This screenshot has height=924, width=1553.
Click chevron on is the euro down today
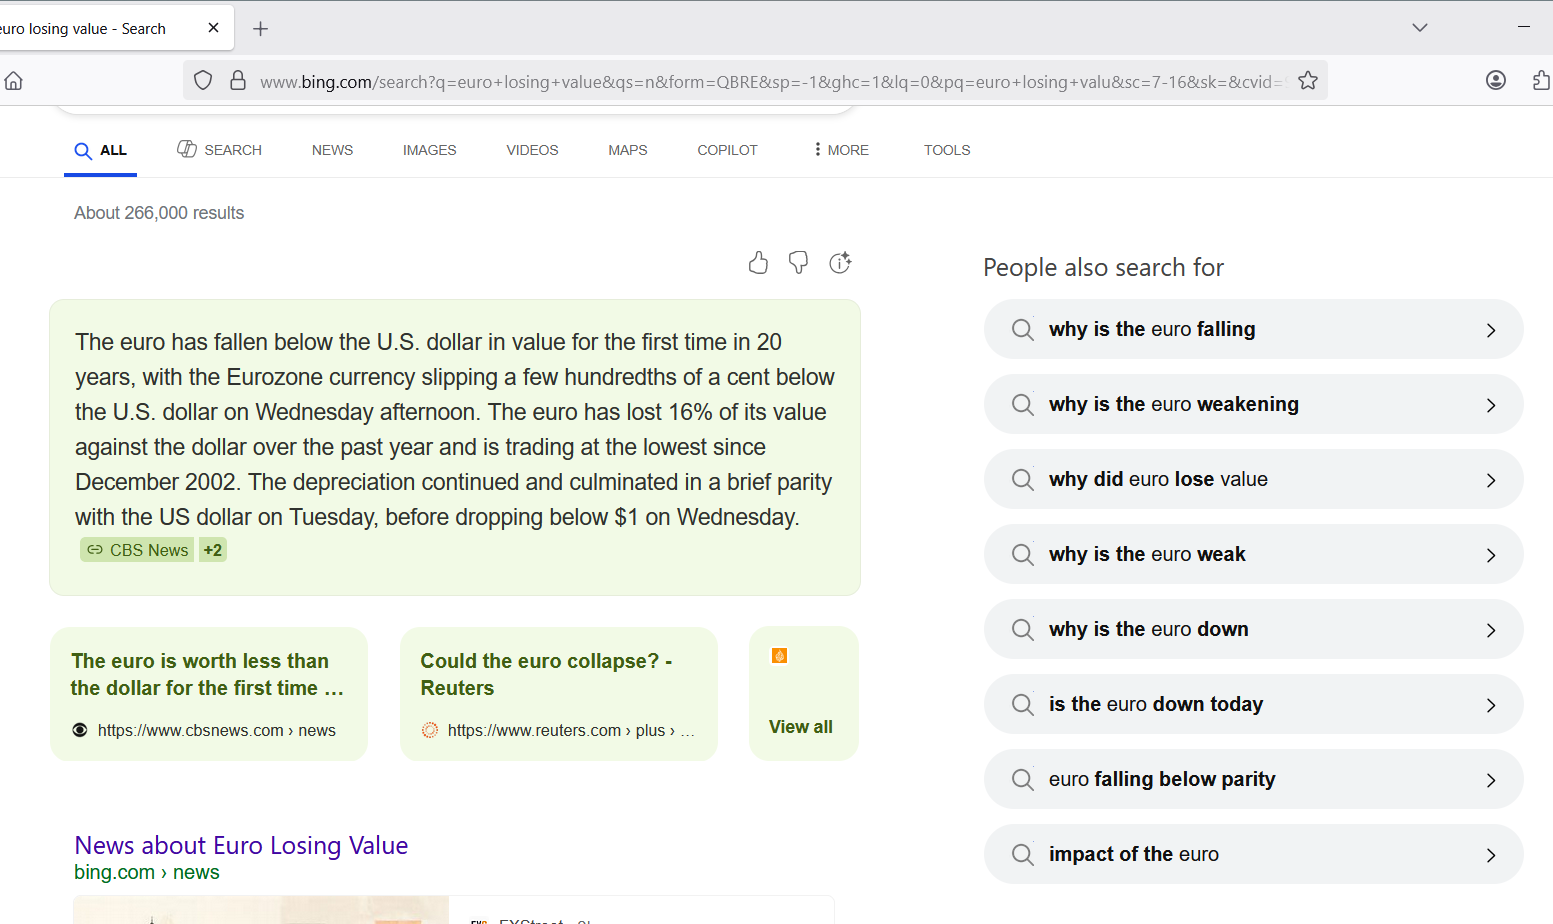click(x=1491, y=705)
